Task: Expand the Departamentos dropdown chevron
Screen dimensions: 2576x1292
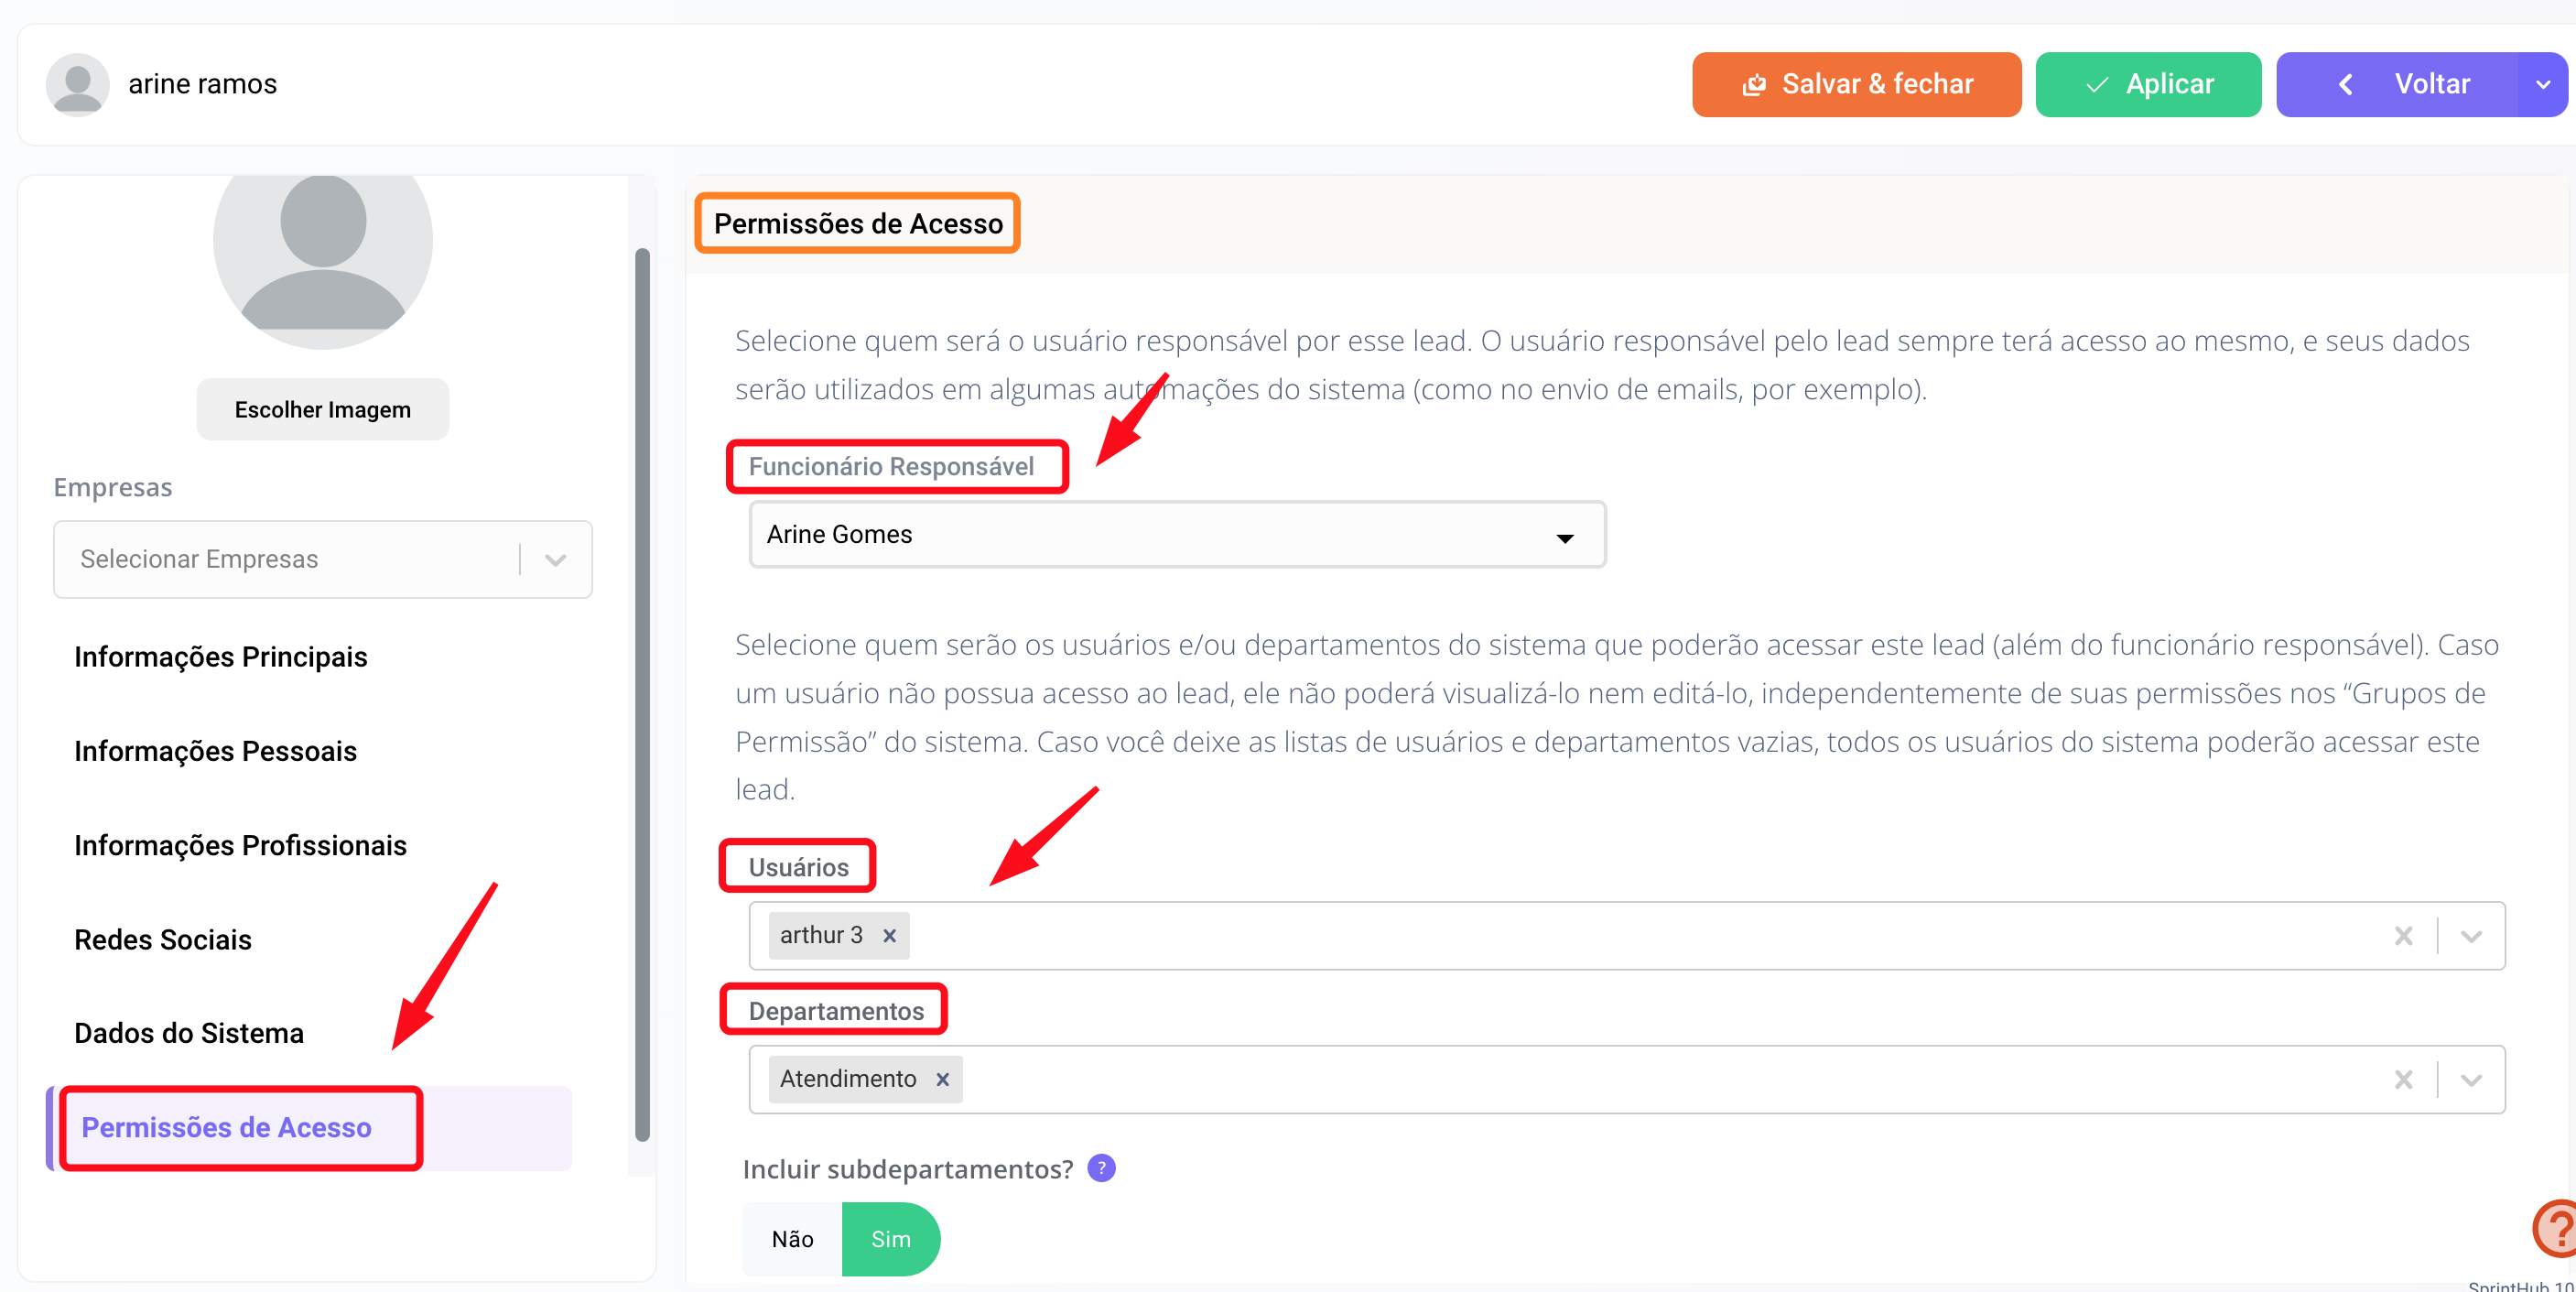Action: click(x=2471, y=1079)
